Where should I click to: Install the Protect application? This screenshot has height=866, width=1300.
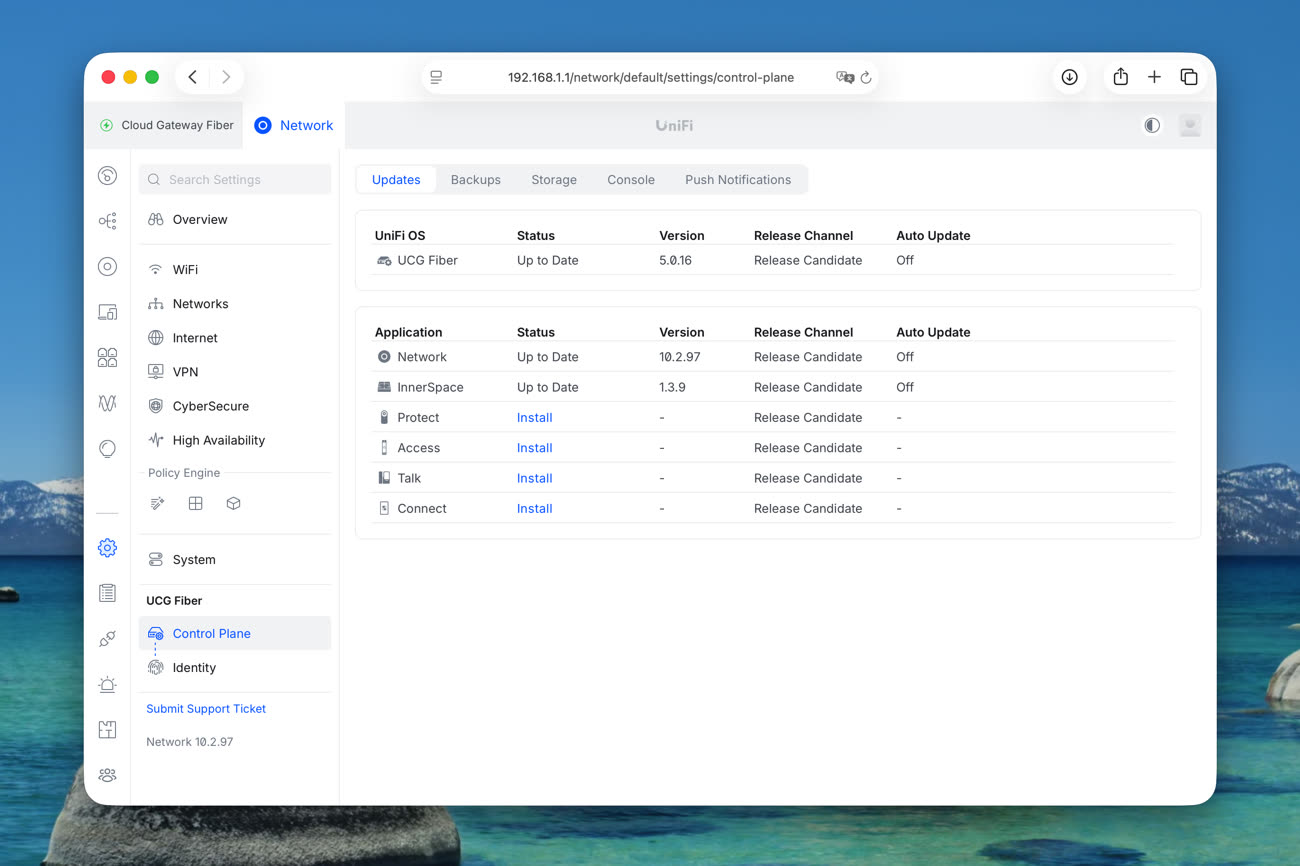pyautogui.click(x=535, y=418)
